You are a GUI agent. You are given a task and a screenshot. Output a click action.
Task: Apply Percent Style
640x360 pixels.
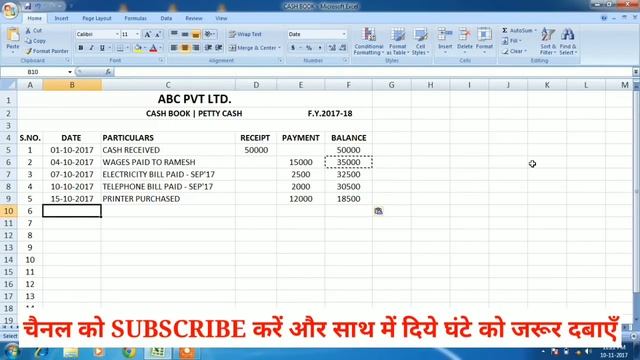coord(309,48)
